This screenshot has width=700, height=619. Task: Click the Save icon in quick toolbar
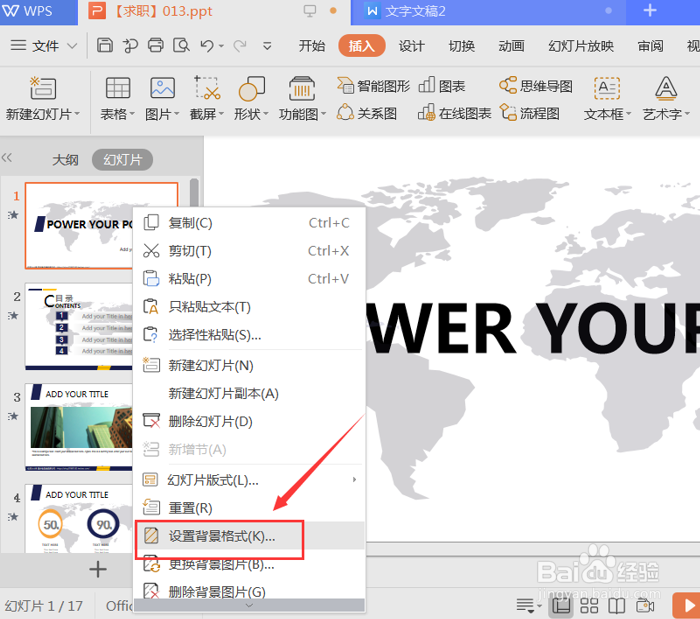105,46
